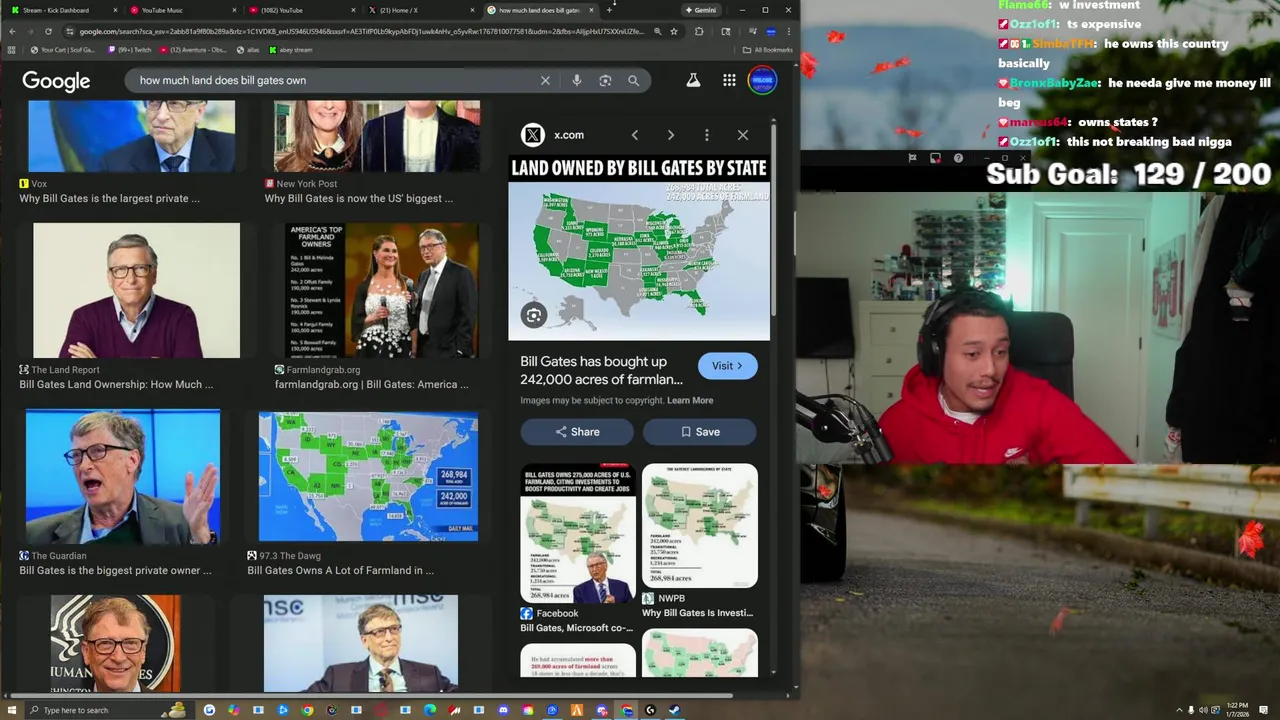Focus the Google search input field
This screenshot has width=1280, height=720.
(x=335, y=80)
